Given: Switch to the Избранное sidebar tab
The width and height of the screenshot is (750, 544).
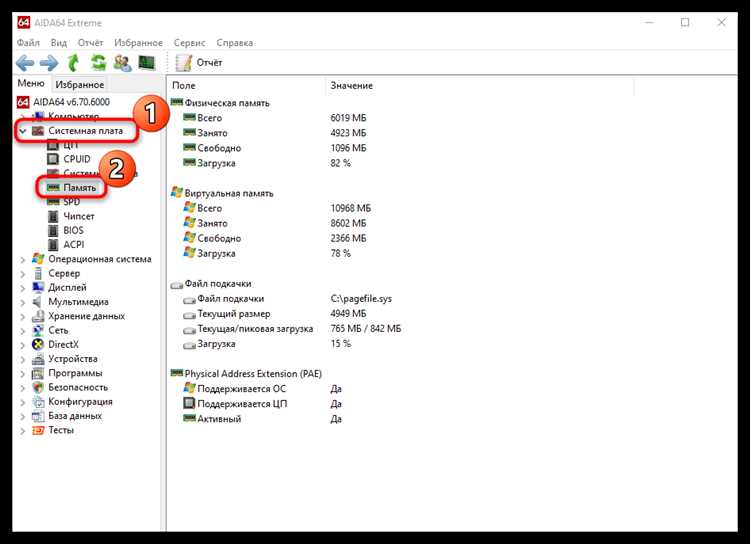Looking at the screenshot, I should pos(79,85).
